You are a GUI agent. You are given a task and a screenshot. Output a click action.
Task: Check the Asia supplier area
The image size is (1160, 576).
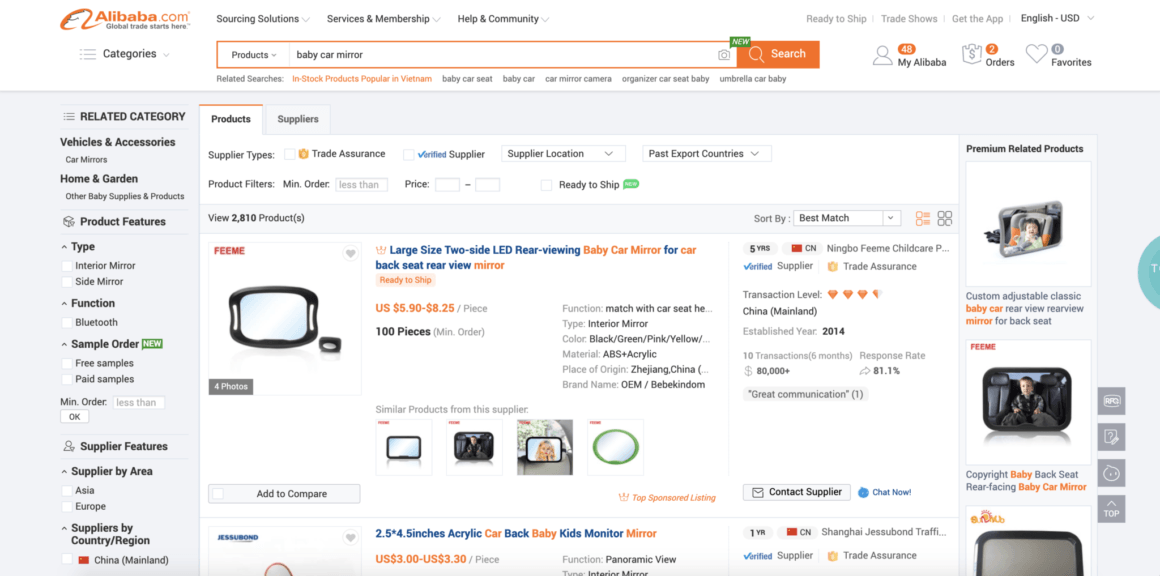(x=67, y=490)
